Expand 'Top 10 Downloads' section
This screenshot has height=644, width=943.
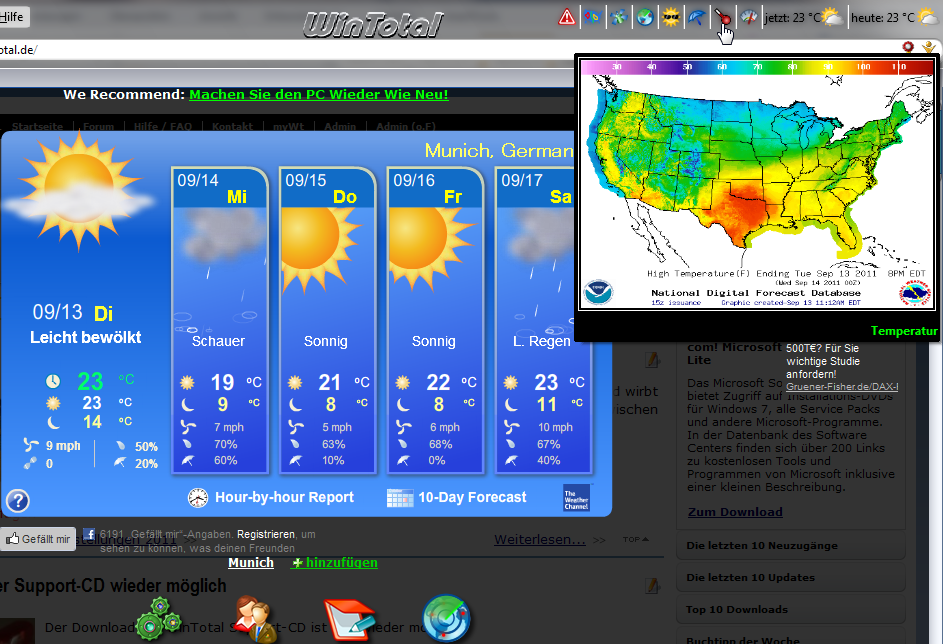pyautogui.click(x=791, y=609)
